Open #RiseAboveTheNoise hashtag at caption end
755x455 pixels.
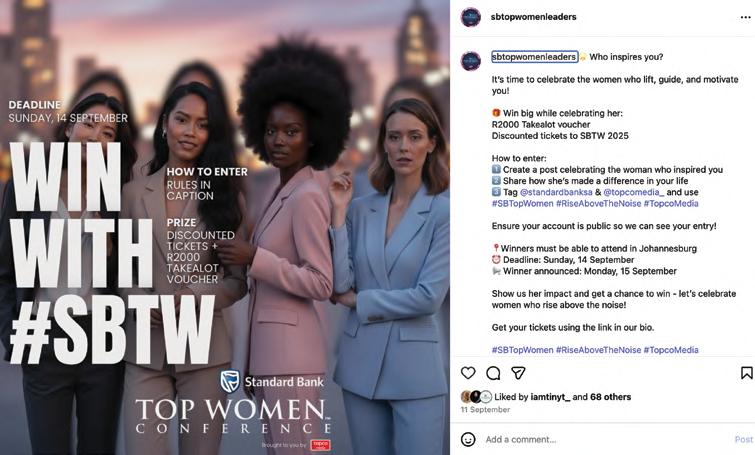click(x=599, y=350)
